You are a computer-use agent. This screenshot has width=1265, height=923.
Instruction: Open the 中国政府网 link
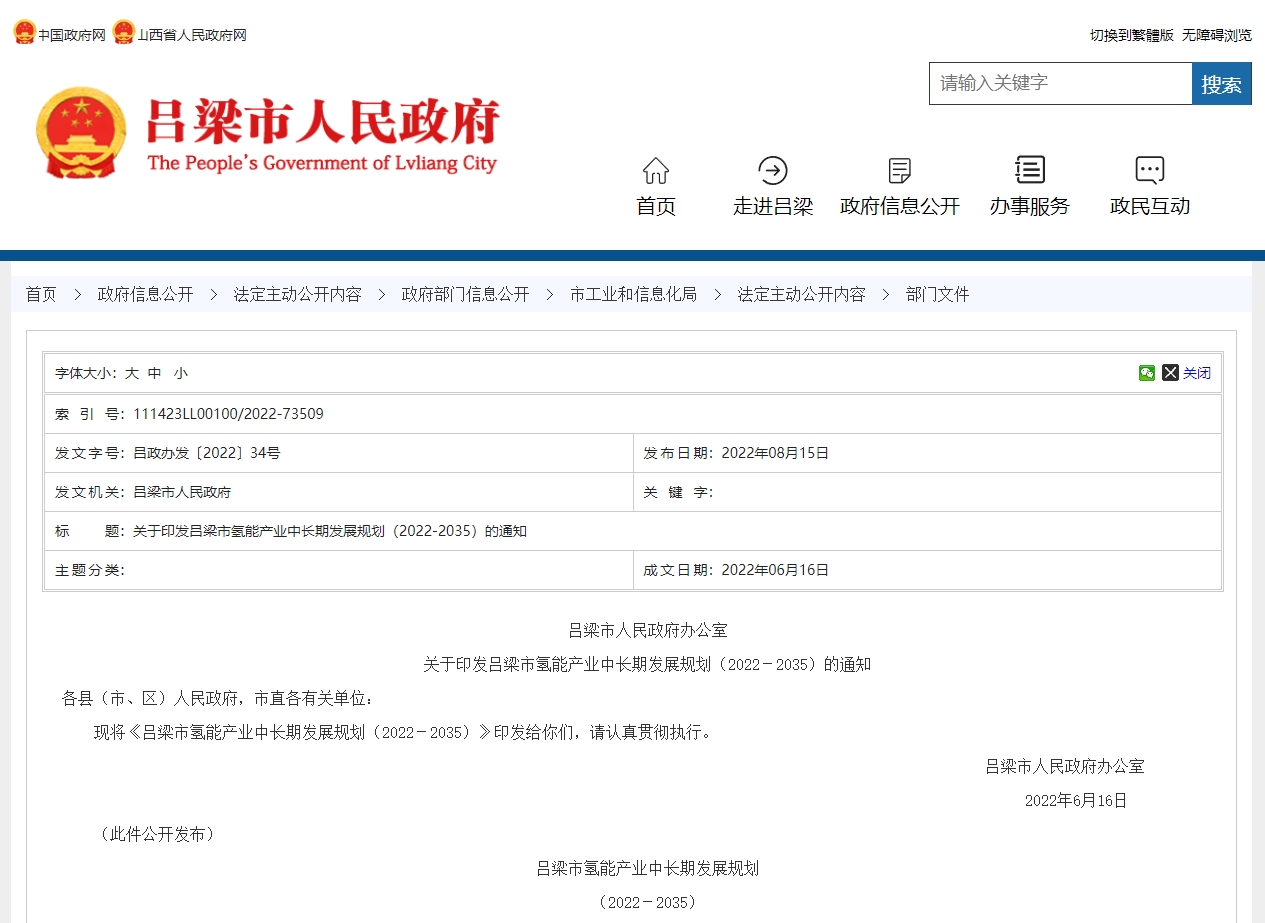click(72, 35)
